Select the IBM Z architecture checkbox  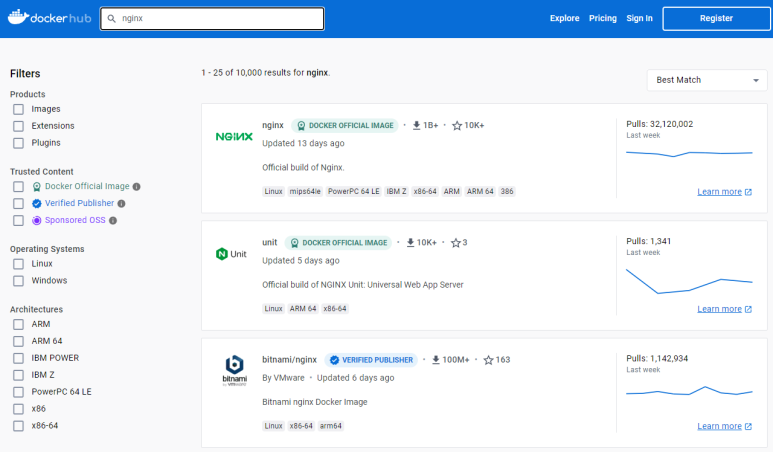tap(18, 375)
